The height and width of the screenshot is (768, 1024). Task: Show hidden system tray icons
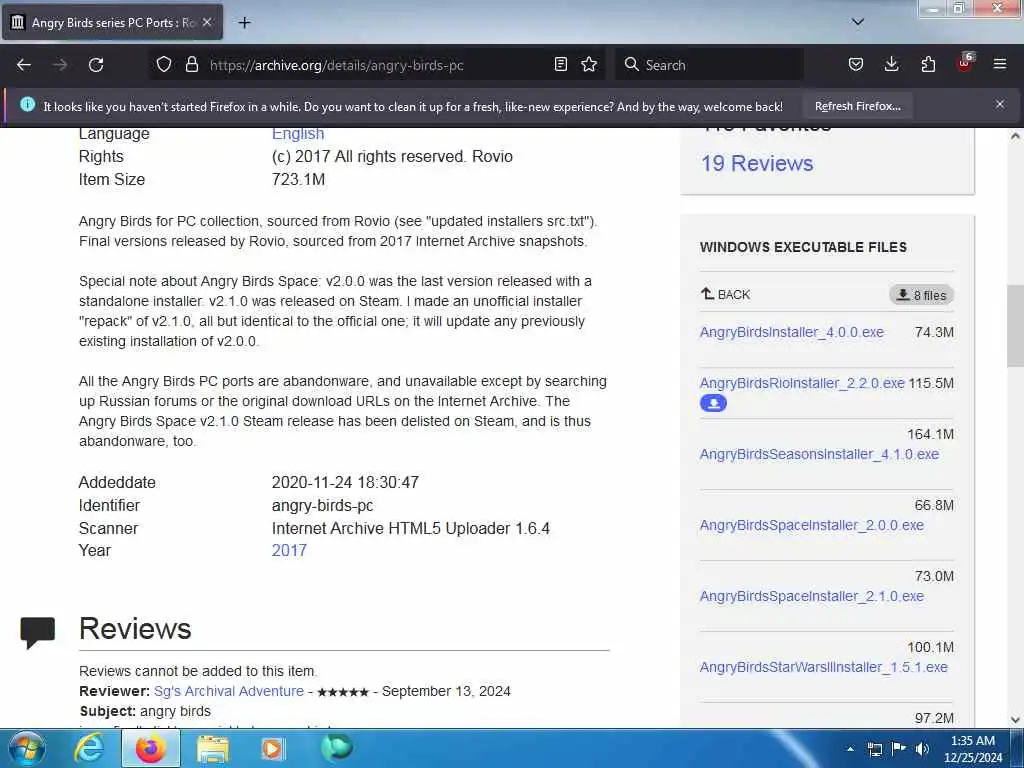850,749
